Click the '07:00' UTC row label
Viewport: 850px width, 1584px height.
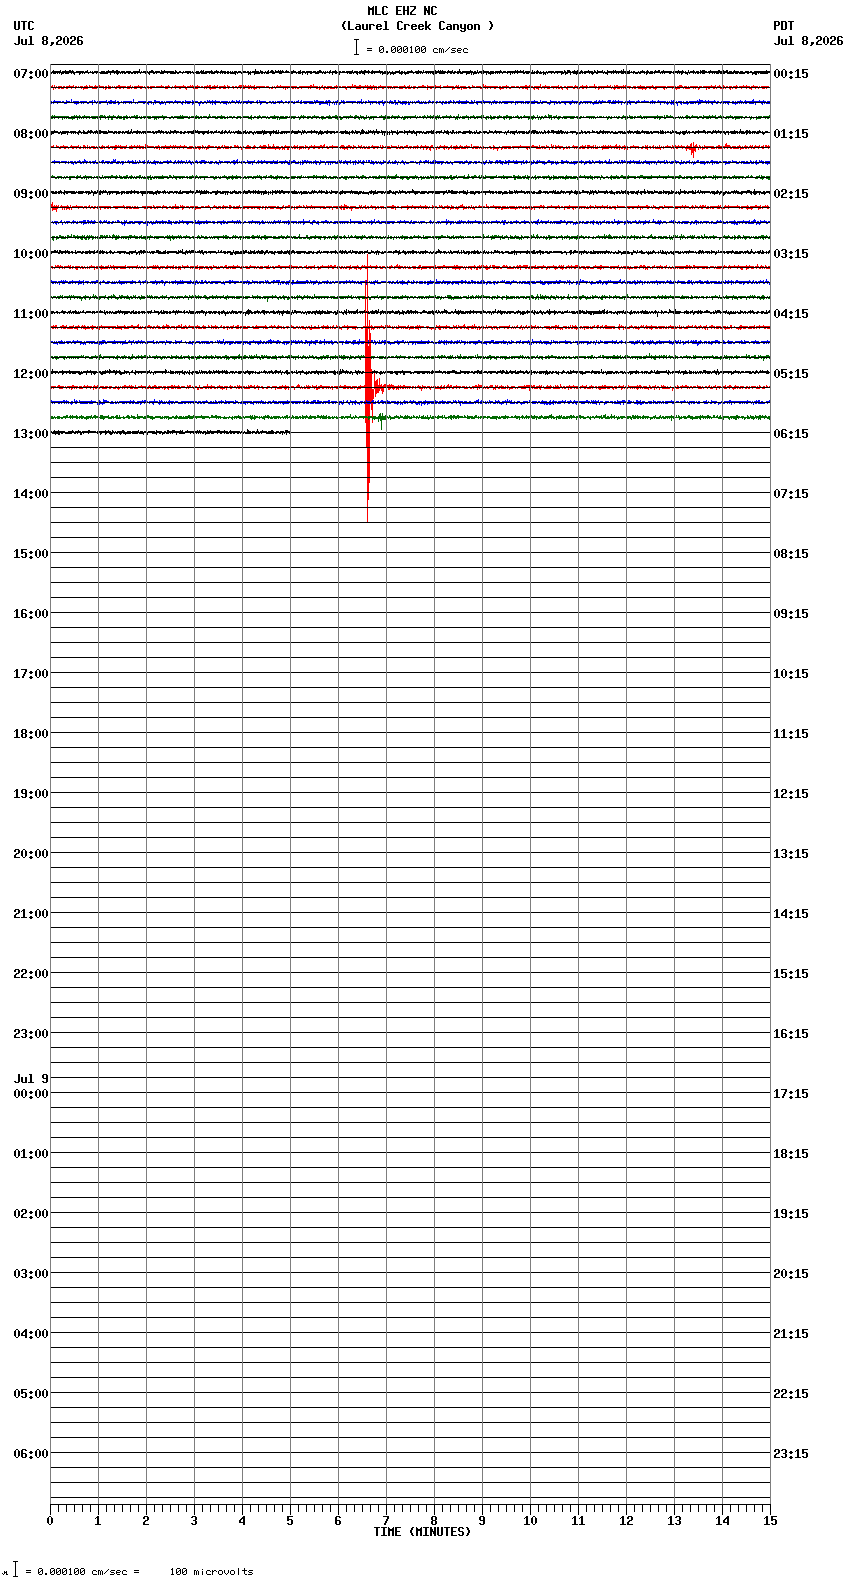31,73
